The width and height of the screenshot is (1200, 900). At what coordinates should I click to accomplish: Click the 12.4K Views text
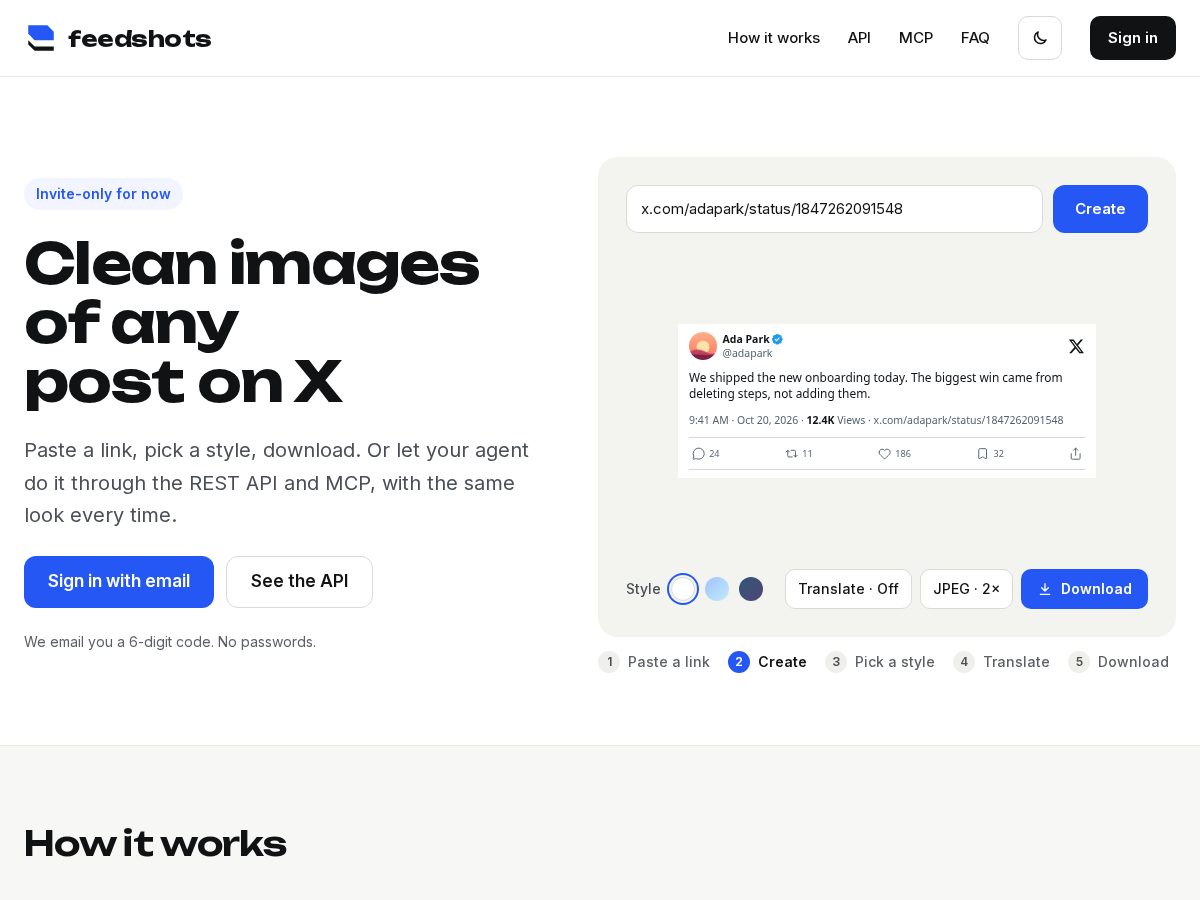pos(836,420)
